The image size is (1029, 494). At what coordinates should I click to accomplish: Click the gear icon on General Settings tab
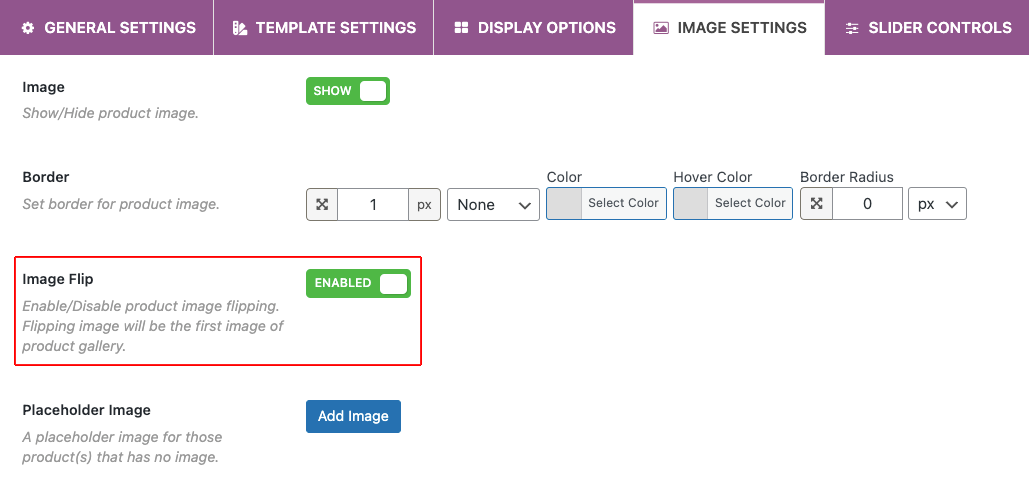pyautogui.click(x=28, y=28)
